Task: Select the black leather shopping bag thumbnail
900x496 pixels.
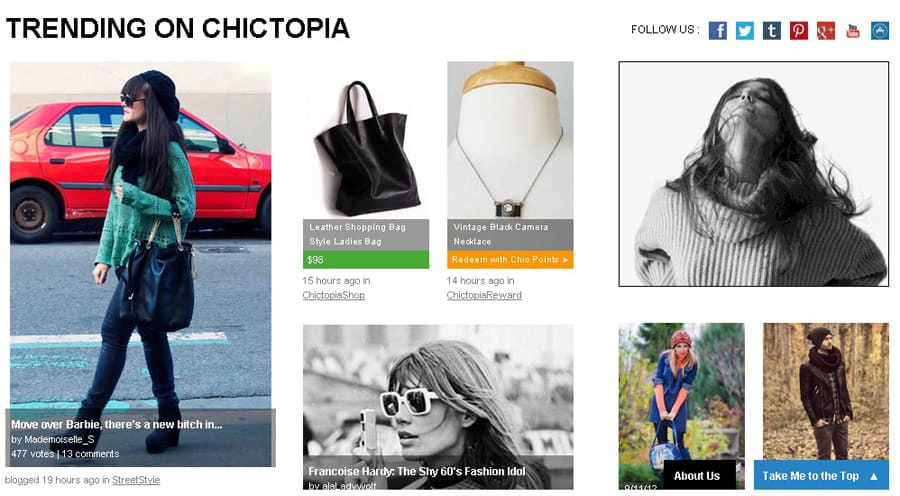Action: [366, 141]
